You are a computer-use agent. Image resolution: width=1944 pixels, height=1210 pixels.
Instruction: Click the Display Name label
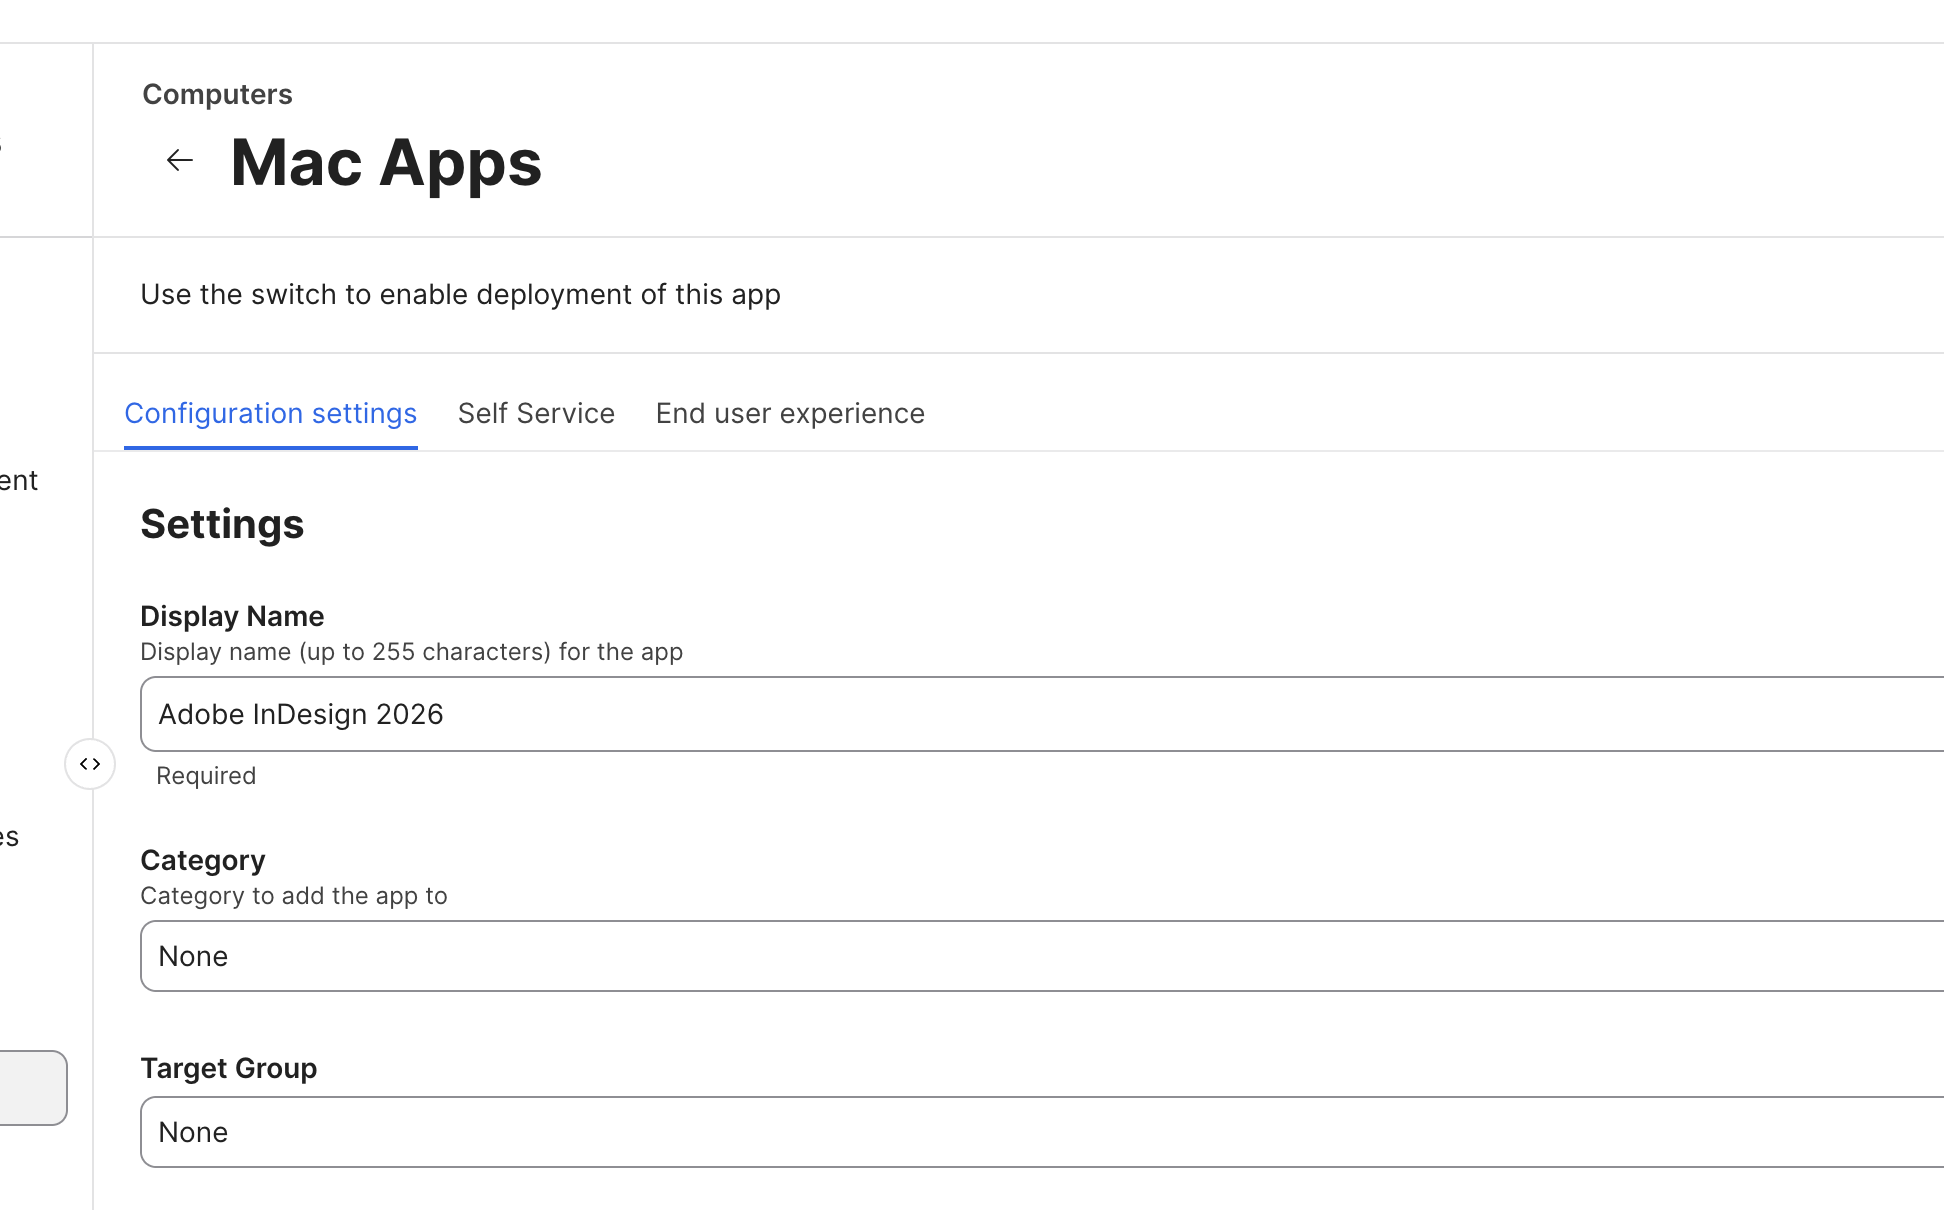232,616
